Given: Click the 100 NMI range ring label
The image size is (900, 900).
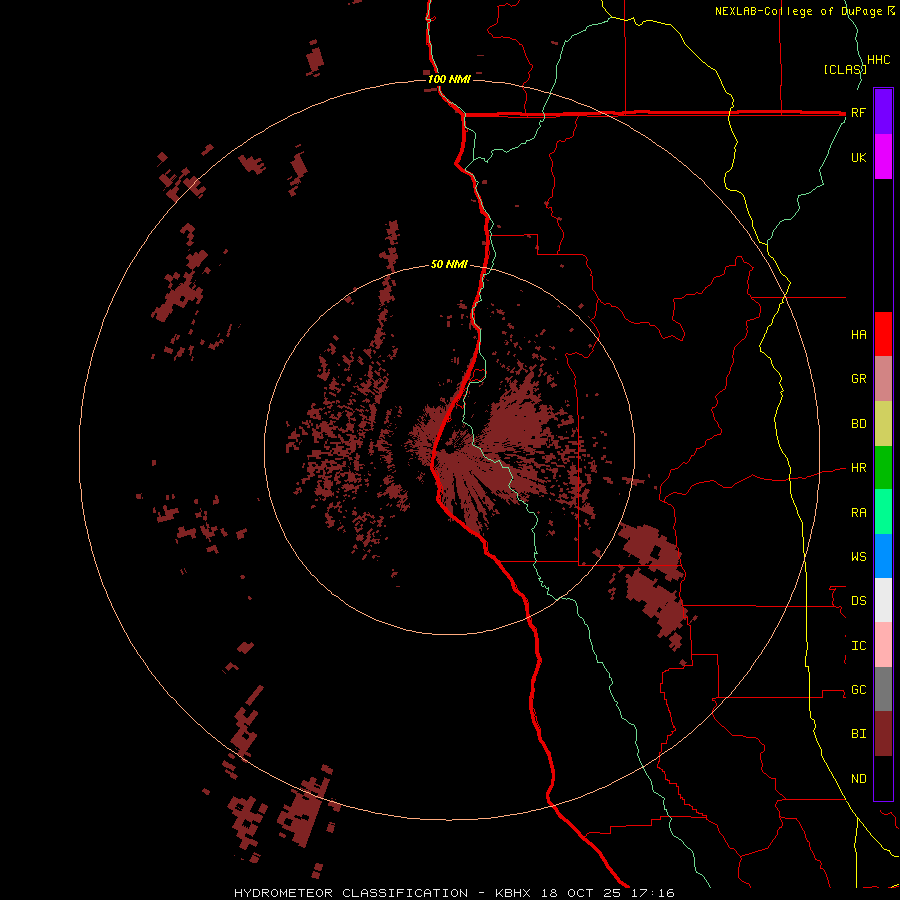Looking at the screenshot, I should click(449, 79).
